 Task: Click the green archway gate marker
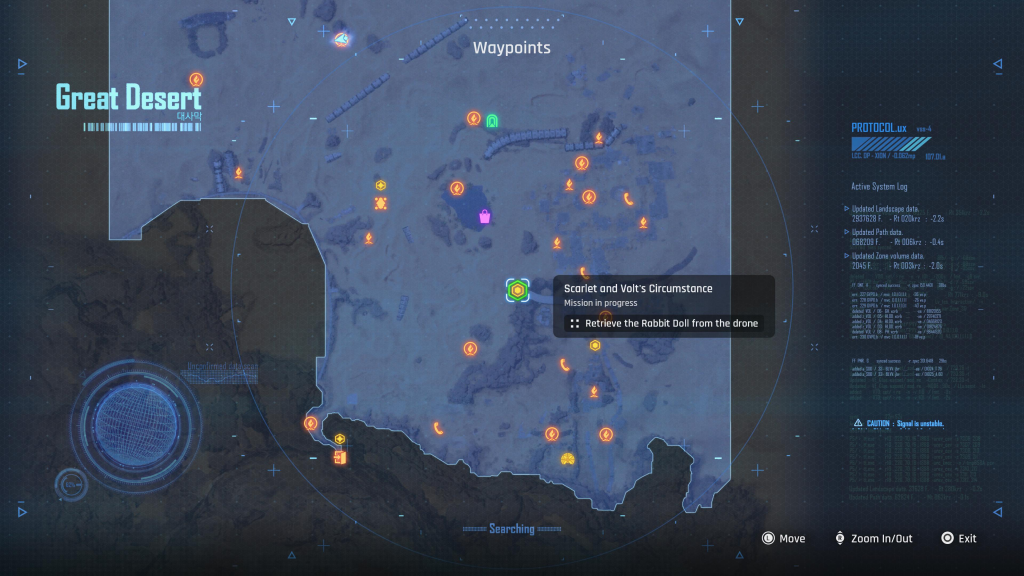[x=492, y=121]
